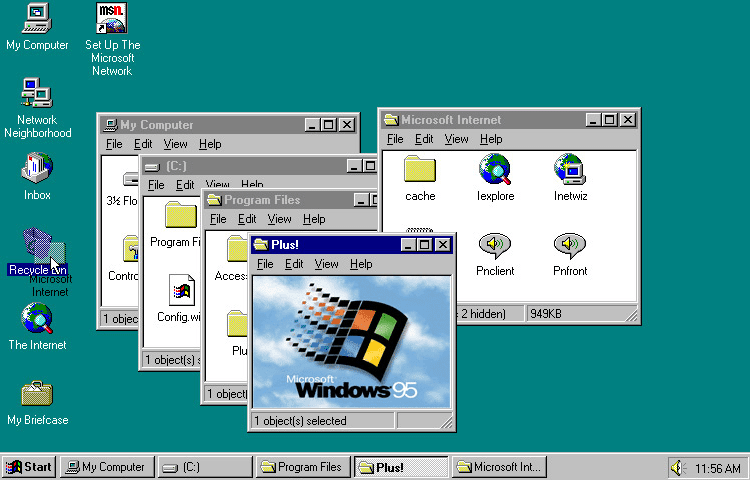Open Help menu in My Computer window
Screen dimensions: 750x480
pos(210,144)
